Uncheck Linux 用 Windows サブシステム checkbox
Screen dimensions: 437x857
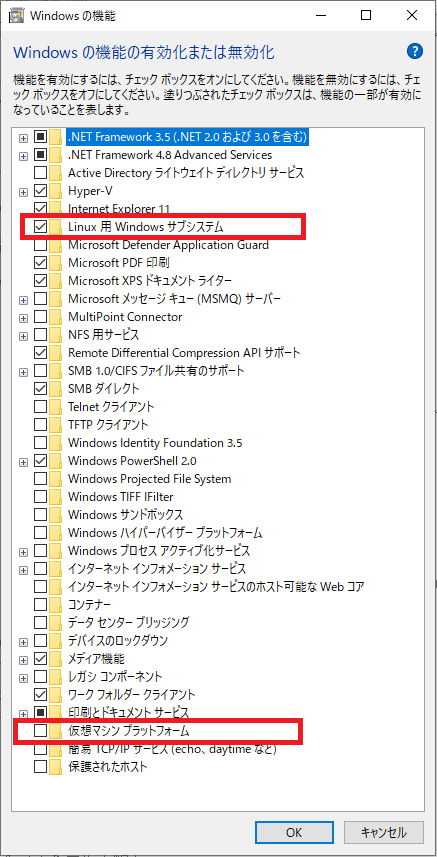[40, 227]
